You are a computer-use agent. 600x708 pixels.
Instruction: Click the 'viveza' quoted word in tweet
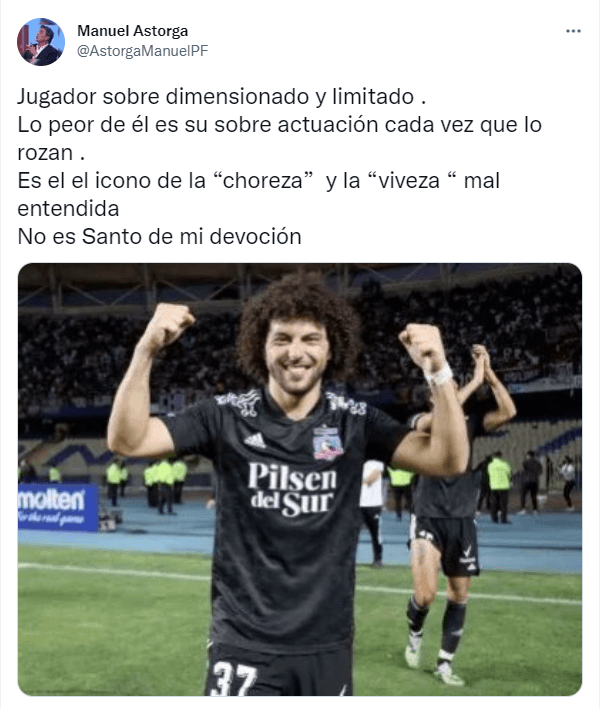point(409,181)
